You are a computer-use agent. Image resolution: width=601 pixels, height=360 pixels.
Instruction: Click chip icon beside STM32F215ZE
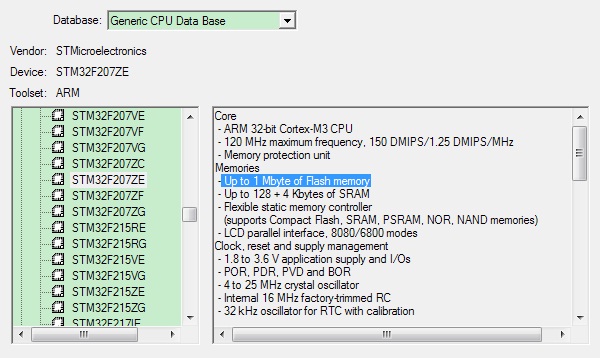click(58, 291)
